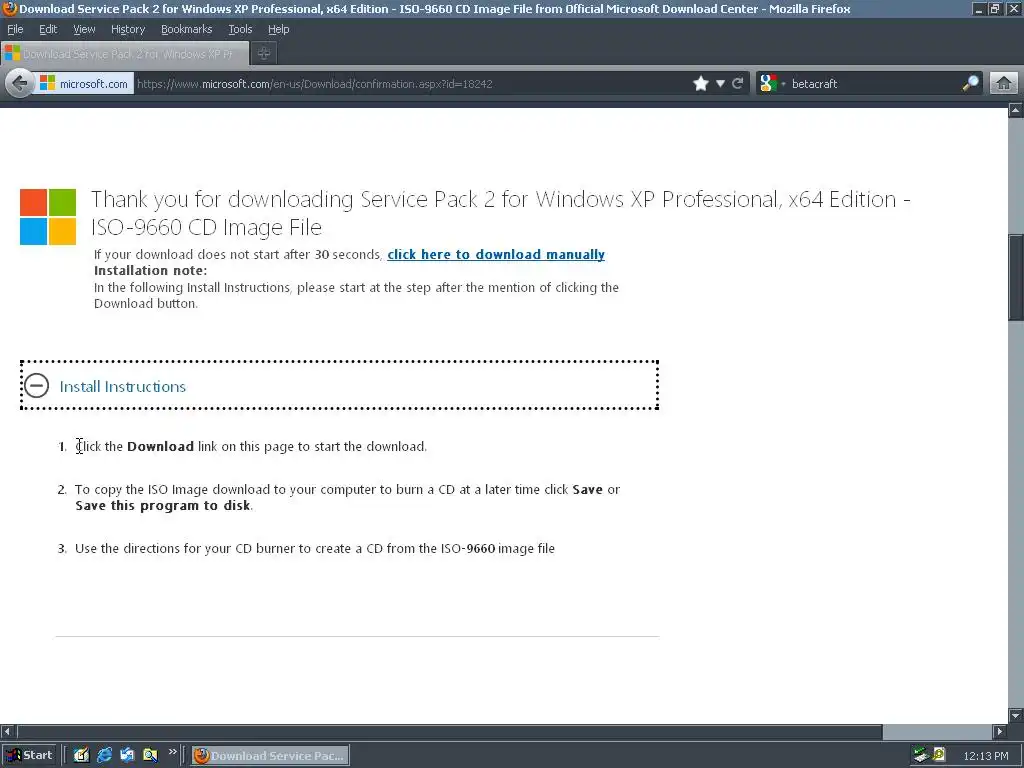Go to the Firefox home page icon
The height and width of the screenshot is (768, 1024).
(x=1004, y=84)
